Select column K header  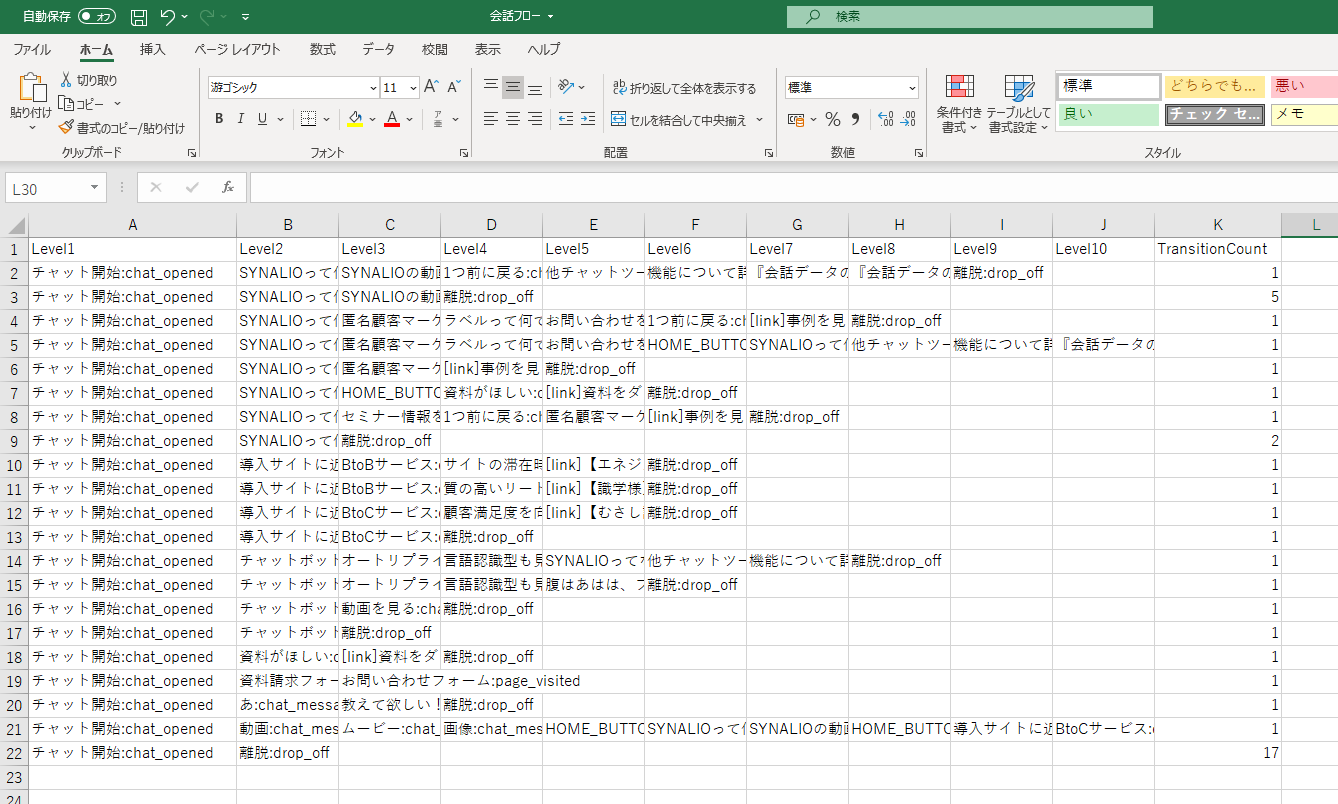pos(1217,225)
